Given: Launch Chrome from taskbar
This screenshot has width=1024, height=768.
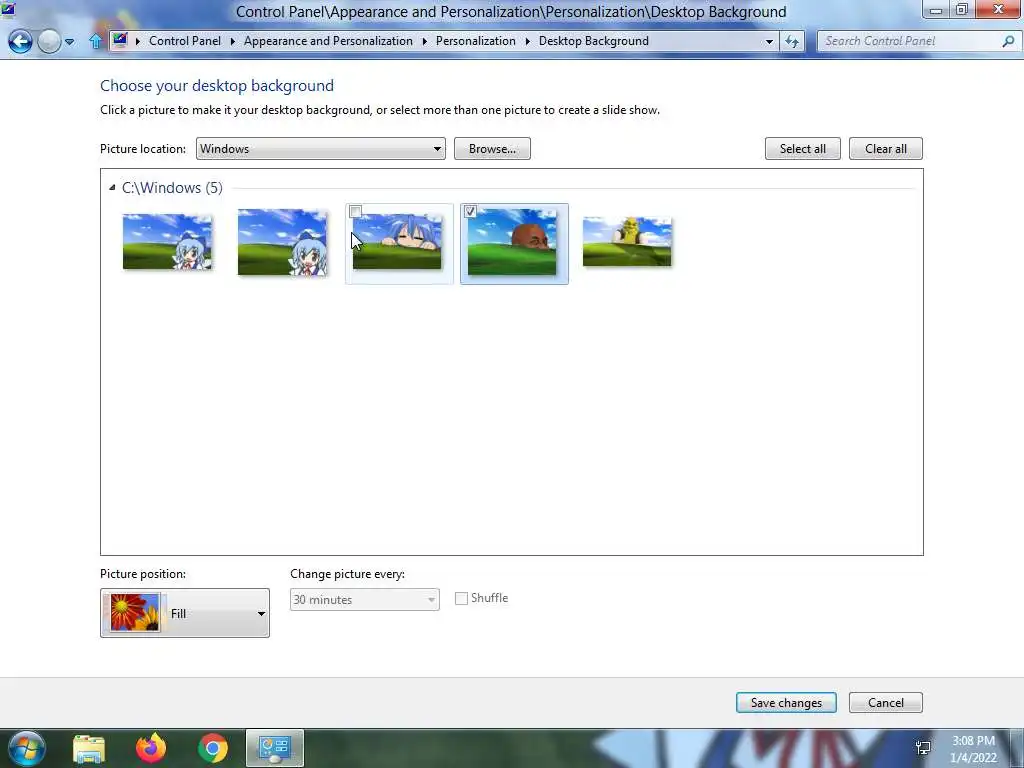Looking at the screenshot, I should pos(213,748).
